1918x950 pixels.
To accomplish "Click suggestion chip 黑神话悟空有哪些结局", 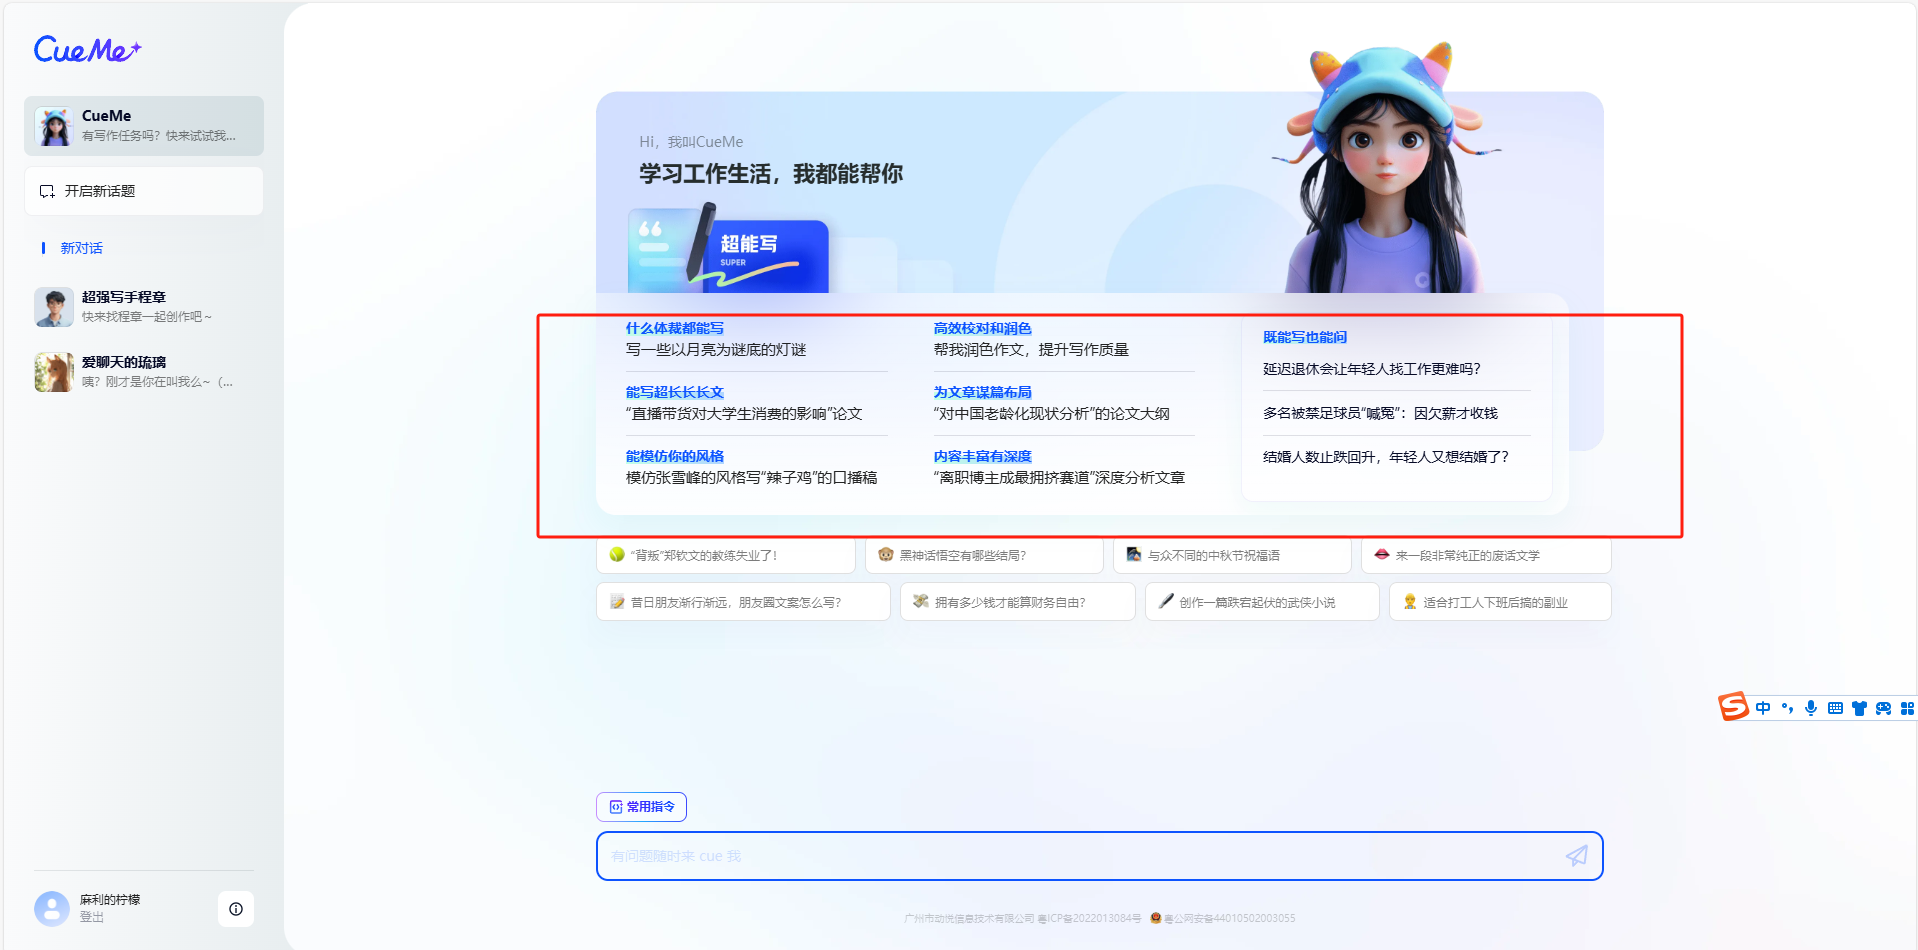I will coord(984,555).
